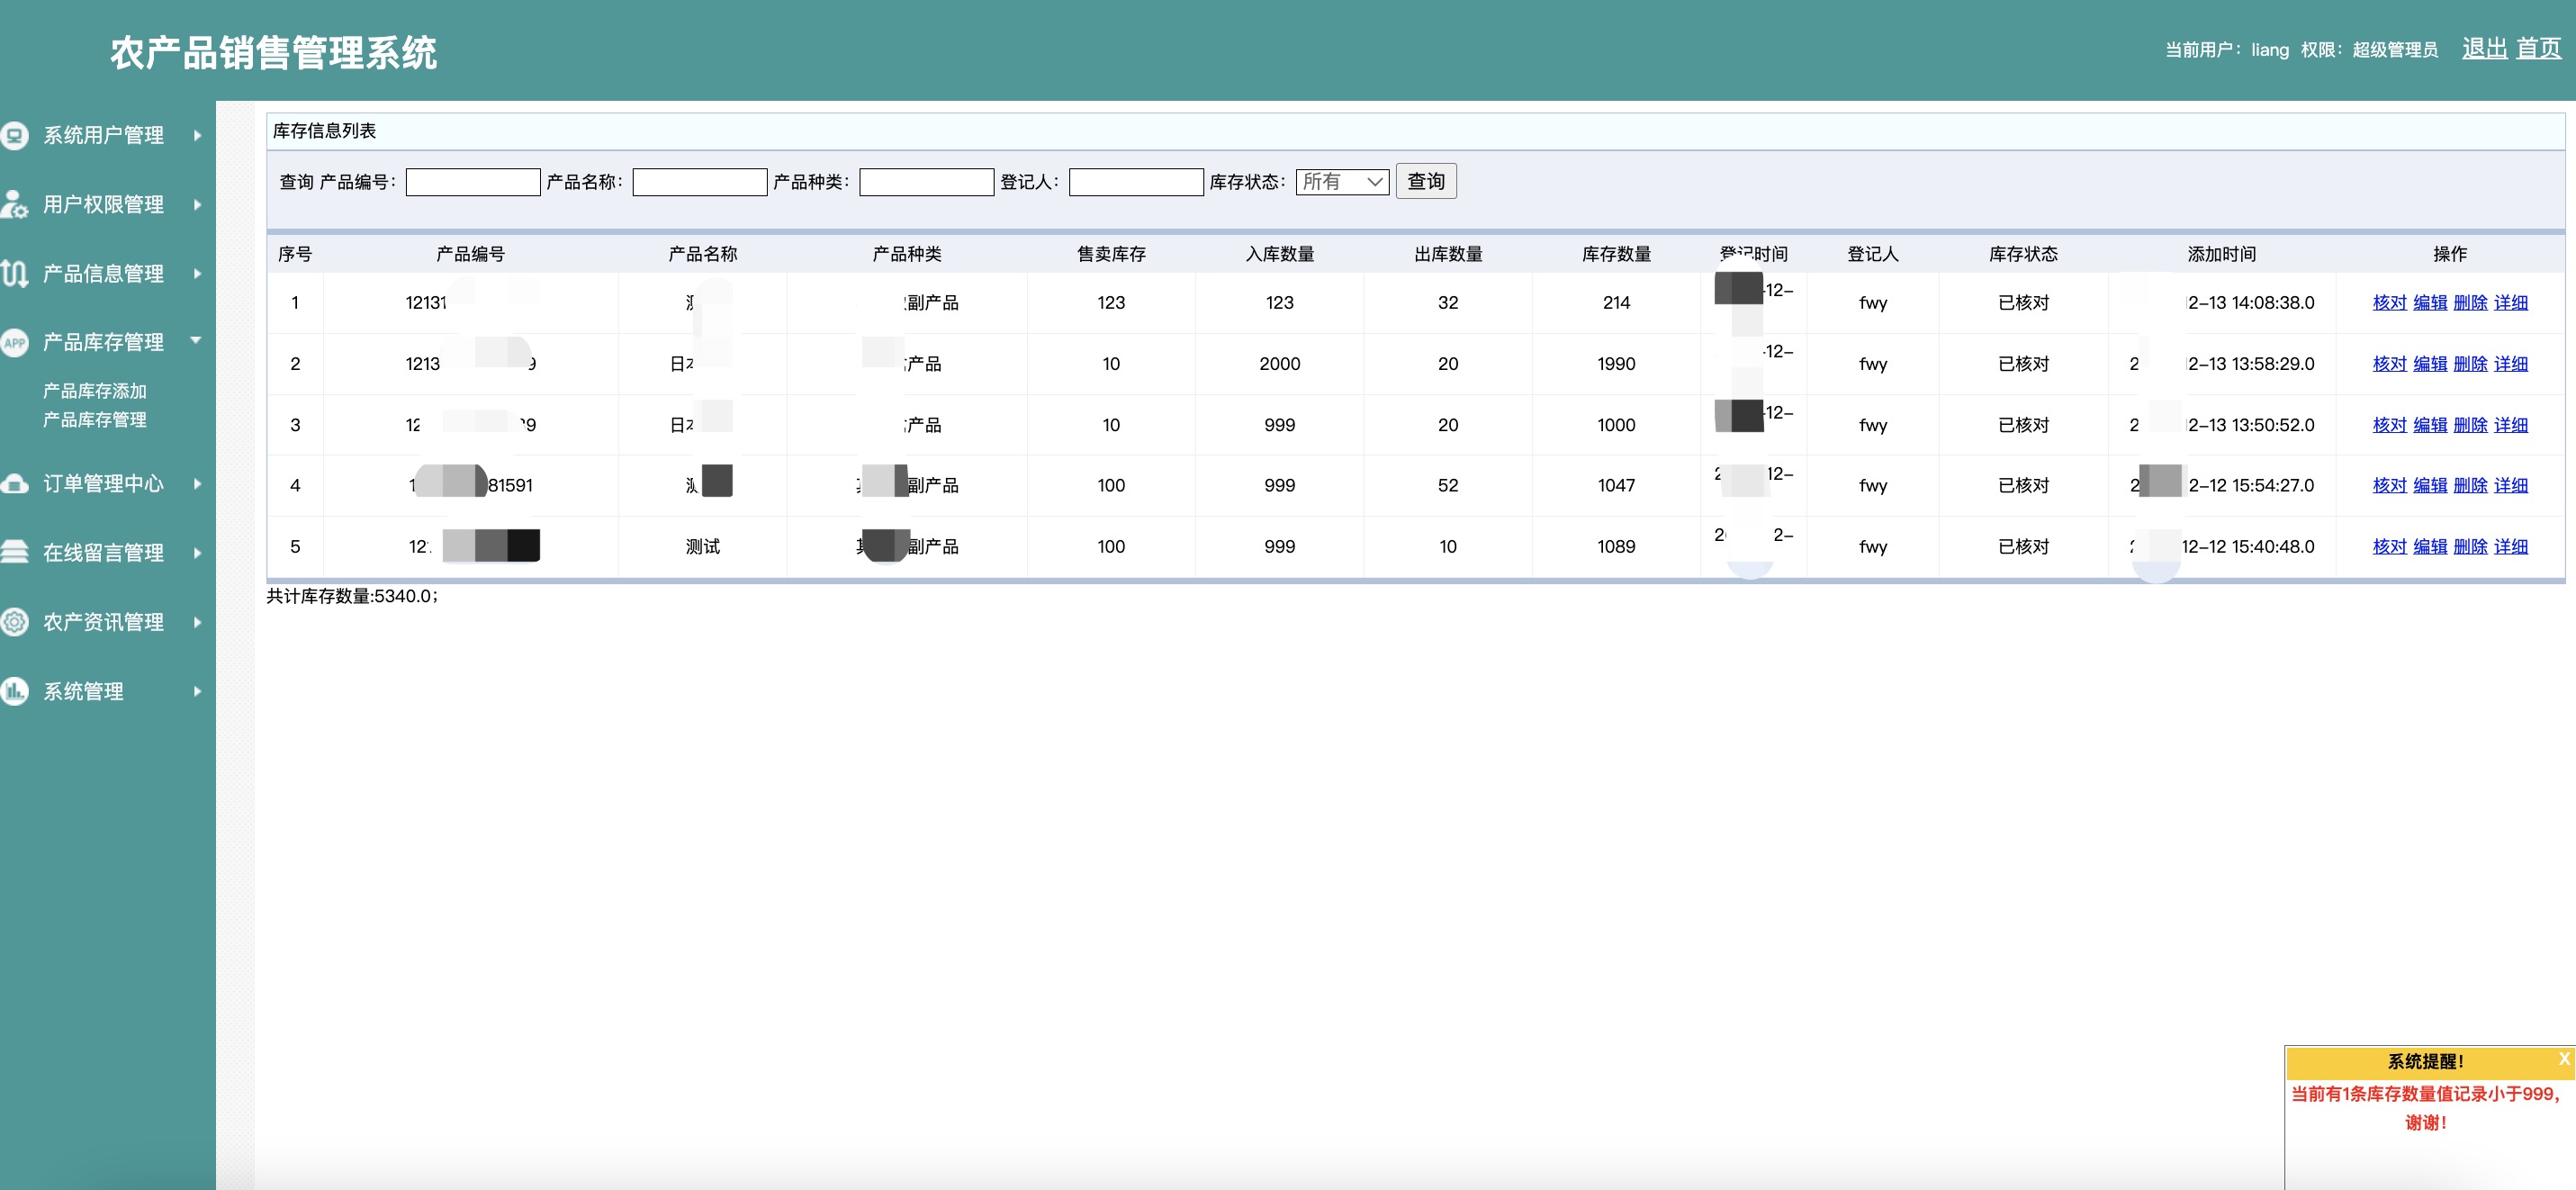Click 删除 in row 2
This screenshot has height=1190, width=2576.
[x=2470, y=364]
